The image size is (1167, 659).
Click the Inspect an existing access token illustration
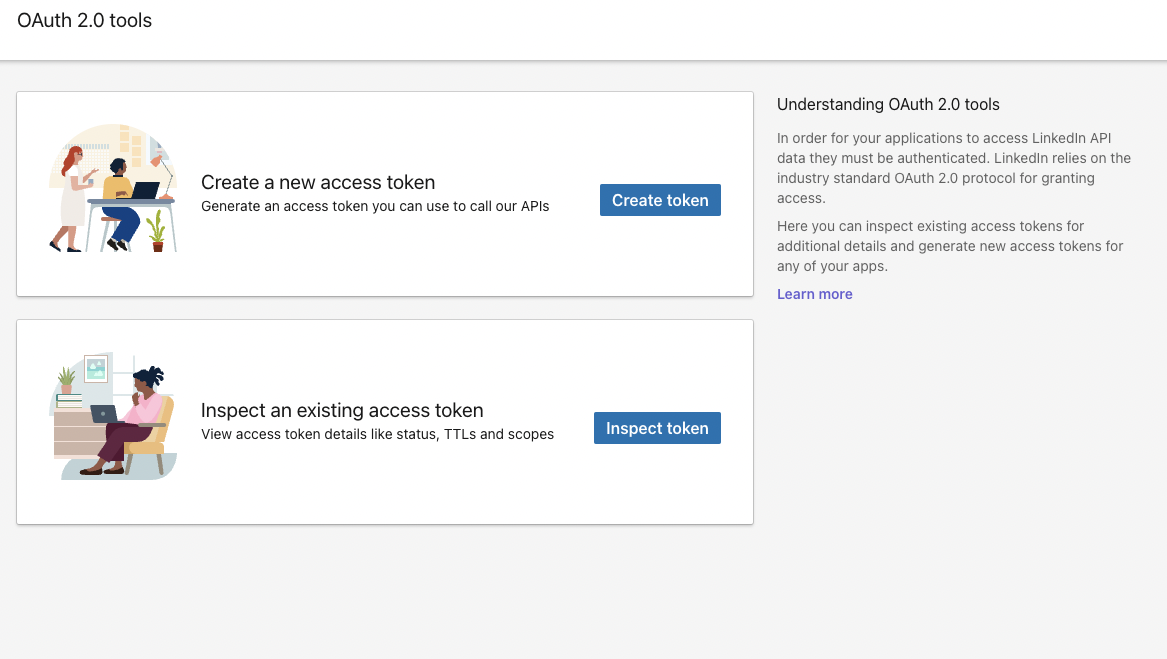coord(113,416)
